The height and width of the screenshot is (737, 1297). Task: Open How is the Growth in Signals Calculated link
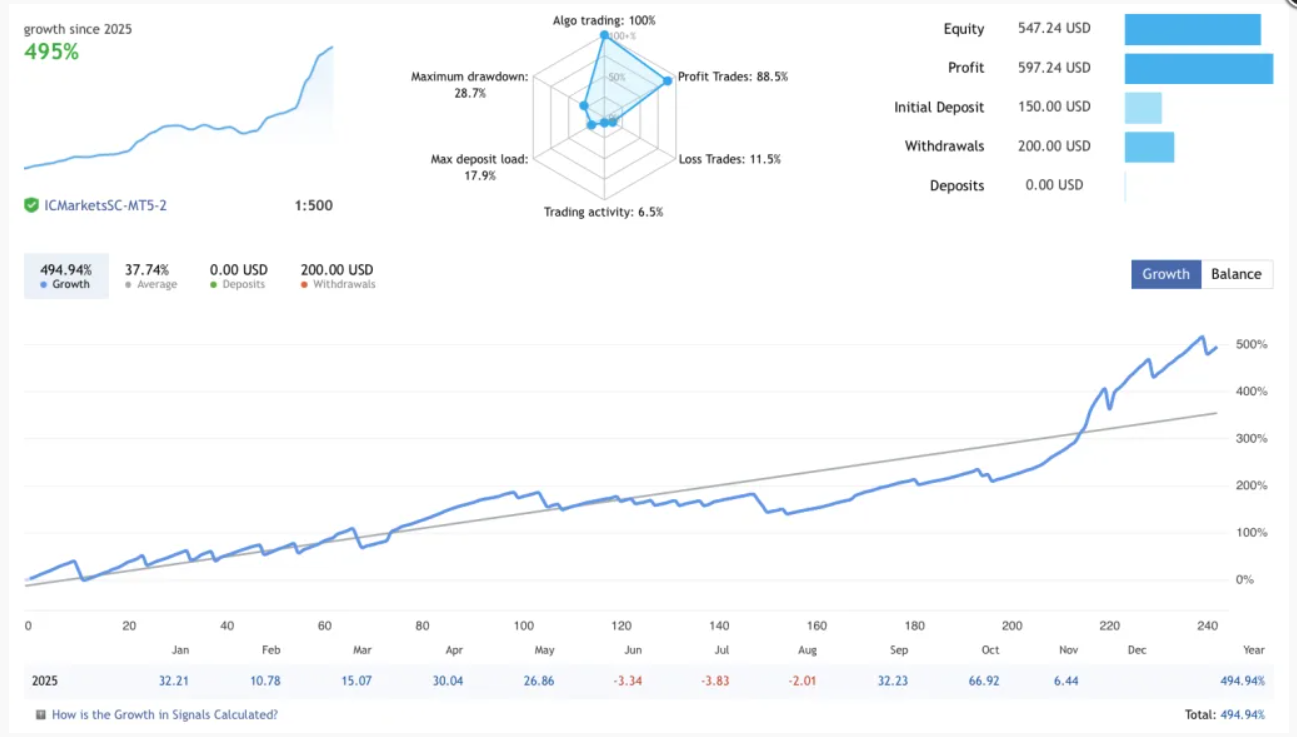(165, 715)
